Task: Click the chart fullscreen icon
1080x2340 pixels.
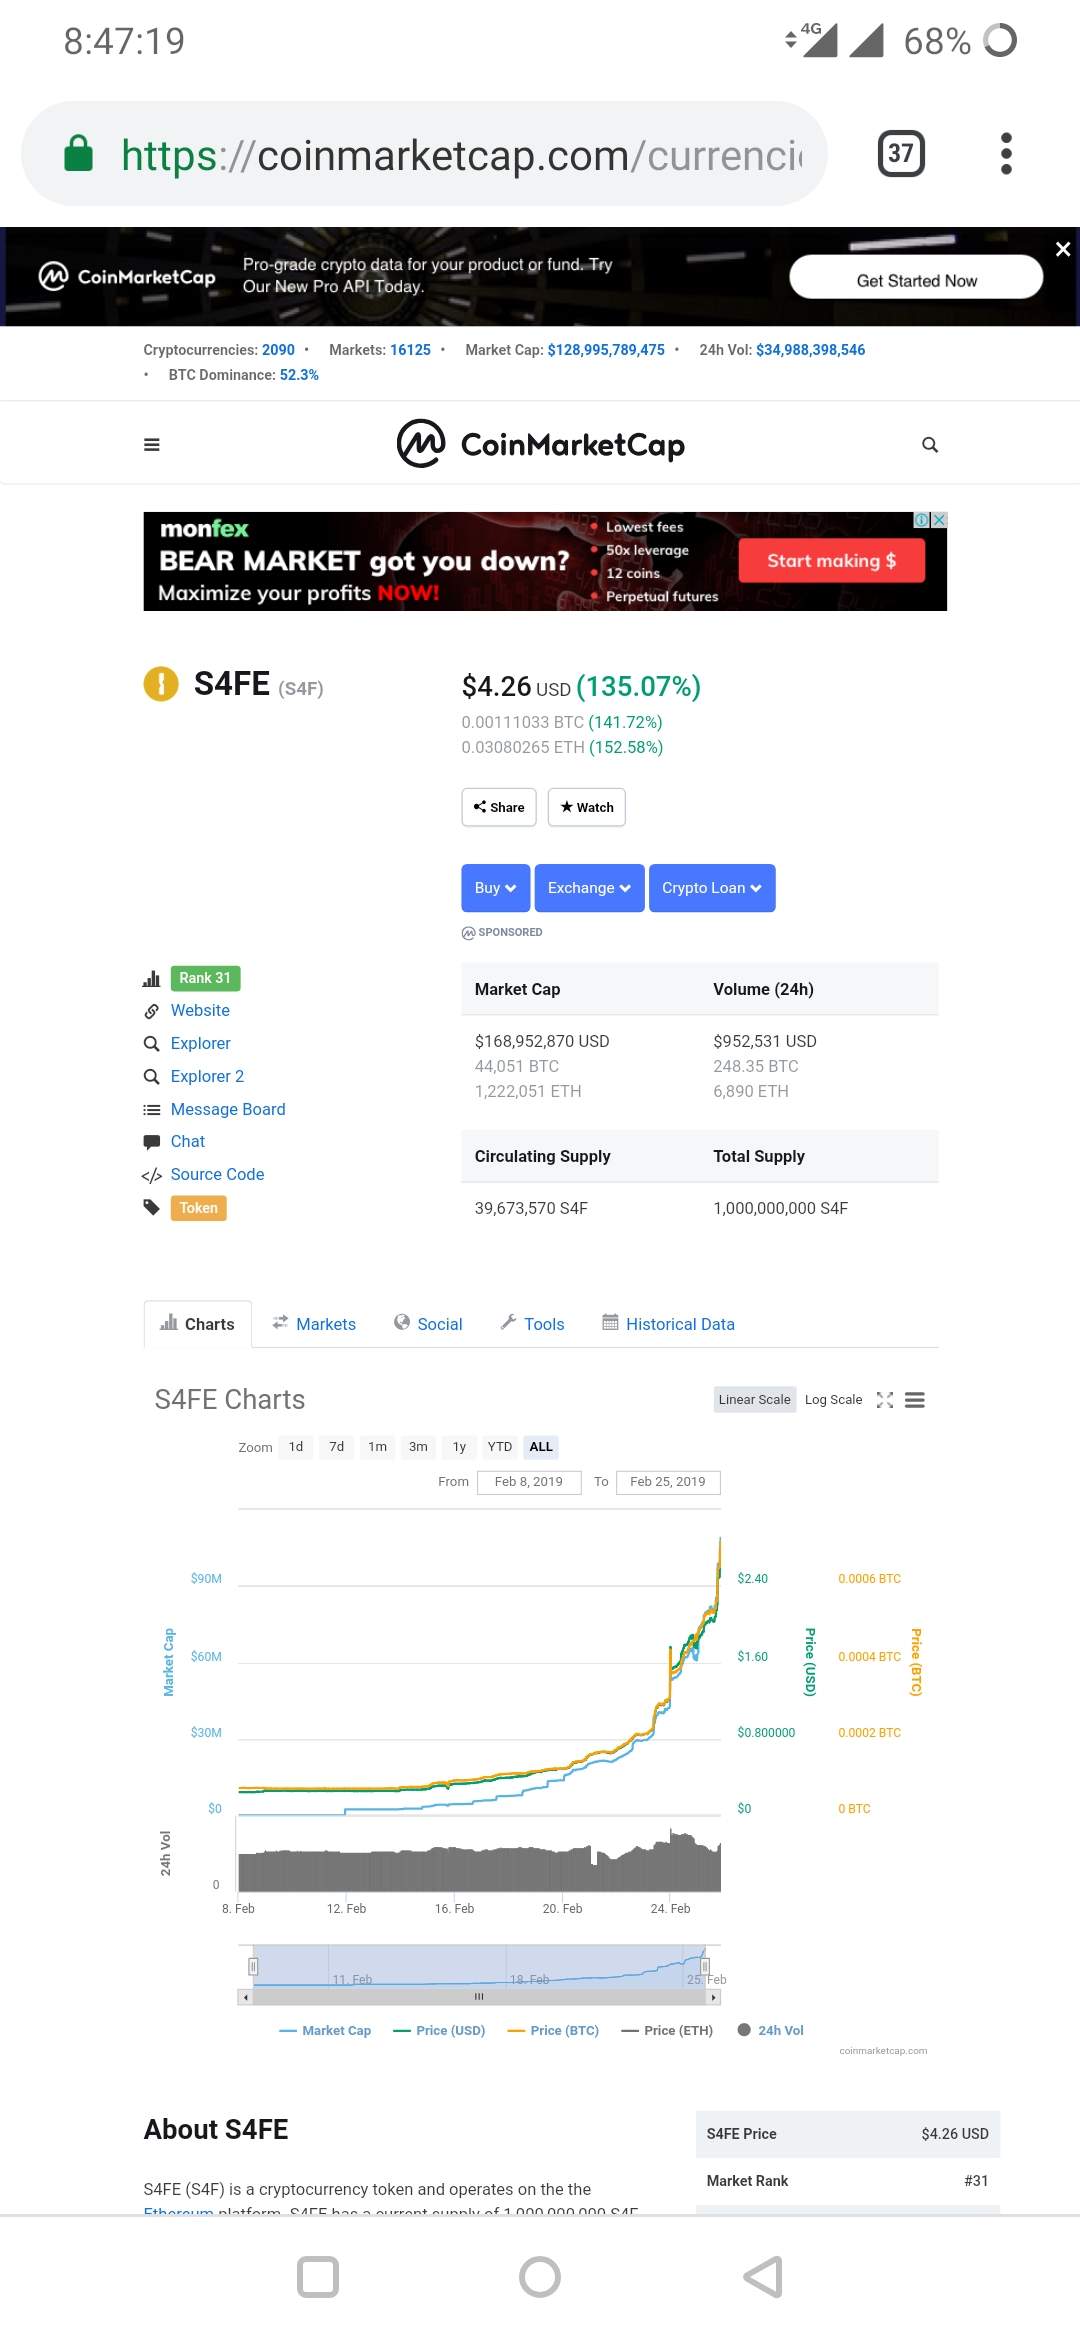Action: pyautogui.click(x=885, y=1400)
